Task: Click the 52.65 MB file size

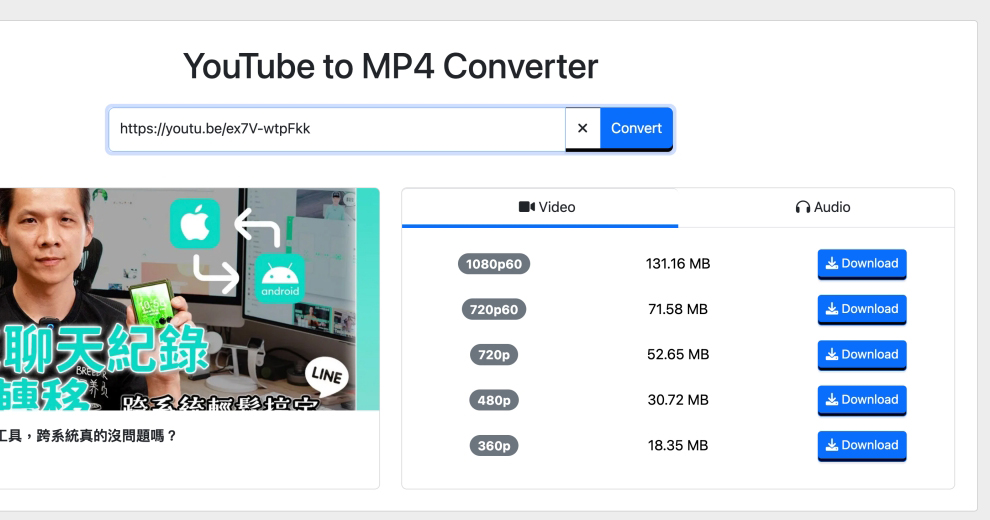Action: [x=677, y=355]
